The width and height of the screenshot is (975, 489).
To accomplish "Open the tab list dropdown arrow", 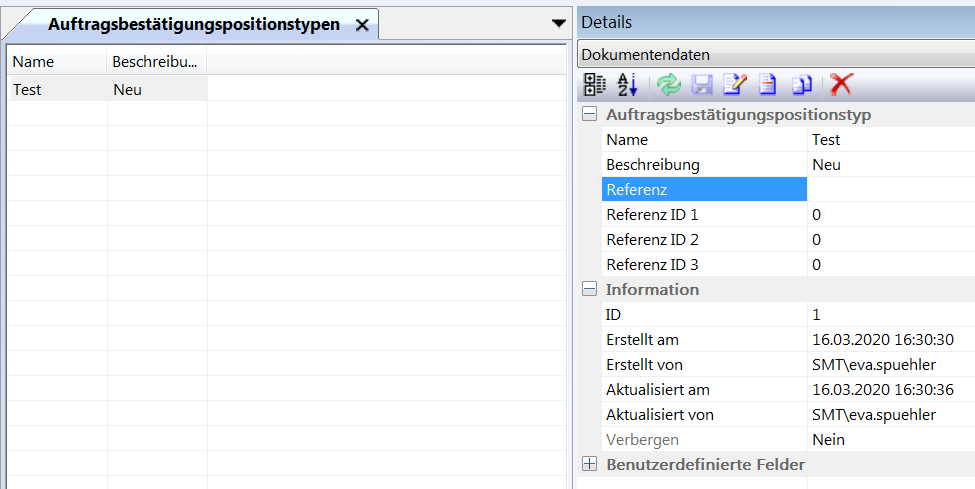I will [x=558, y=23].
